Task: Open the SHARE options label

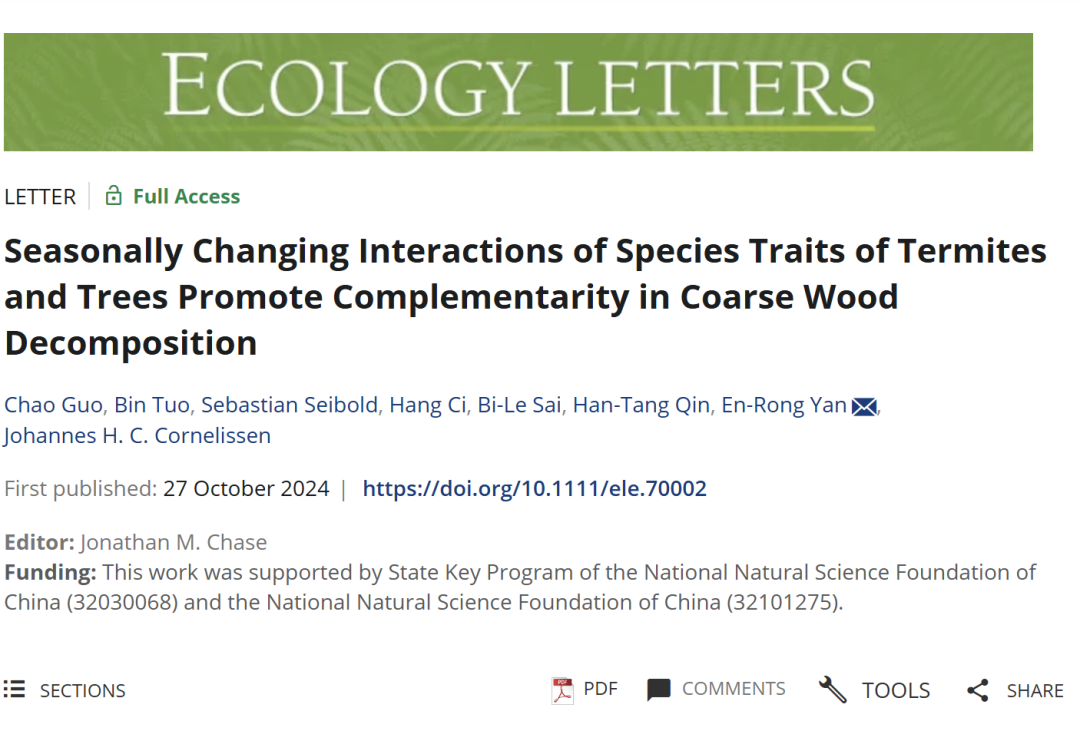Action: pos(1035,691)
